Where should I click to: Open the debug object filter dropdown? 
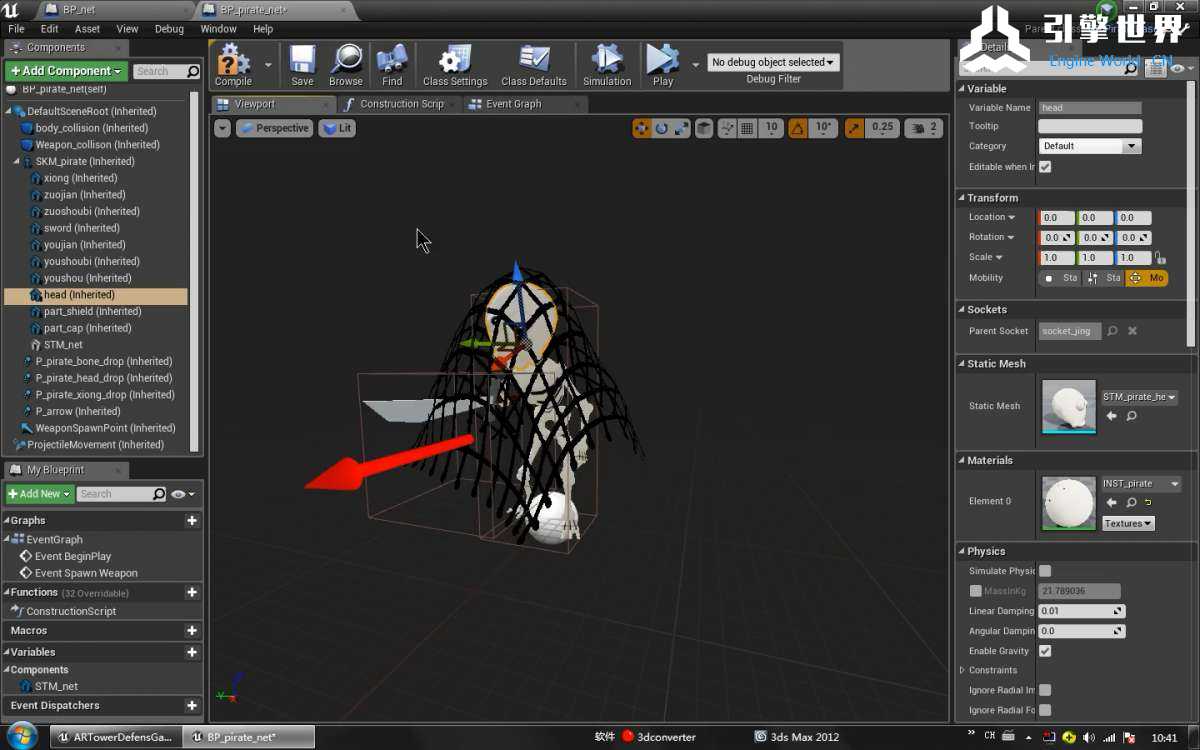point(773,62)
